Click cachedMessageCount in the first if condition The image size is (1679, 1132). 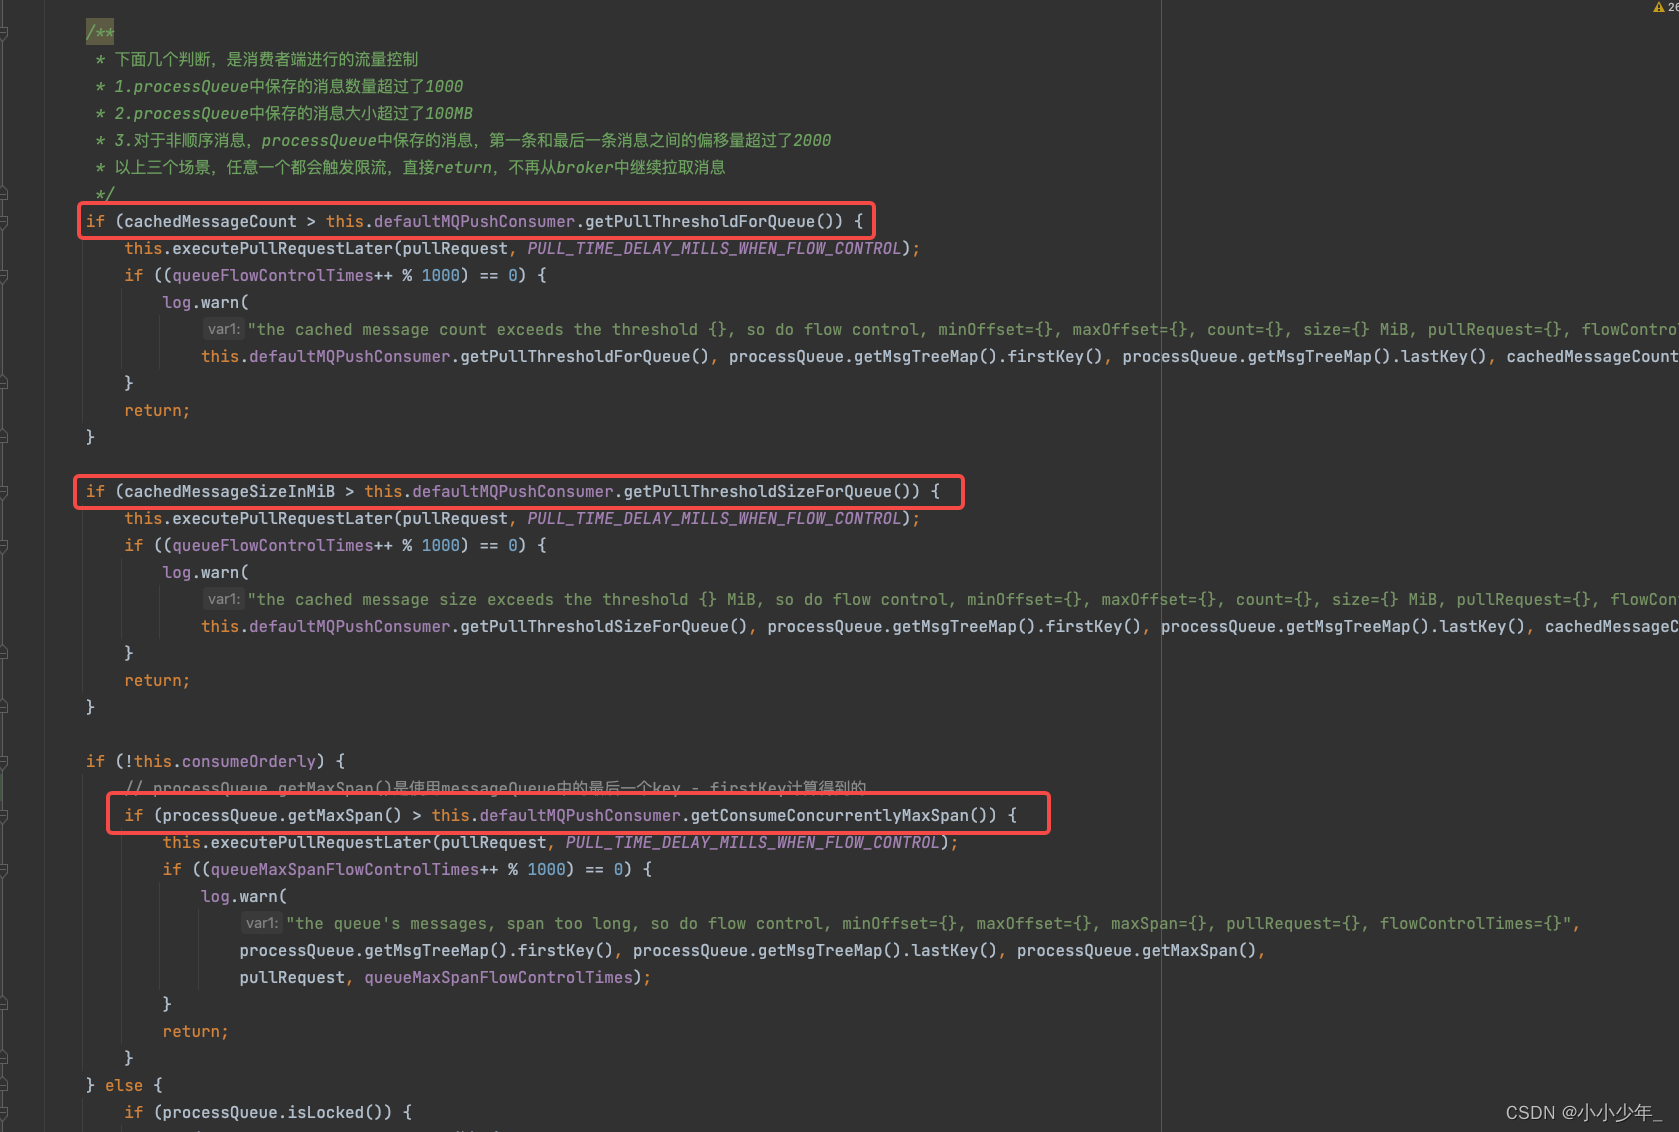[x=210, y=221]
